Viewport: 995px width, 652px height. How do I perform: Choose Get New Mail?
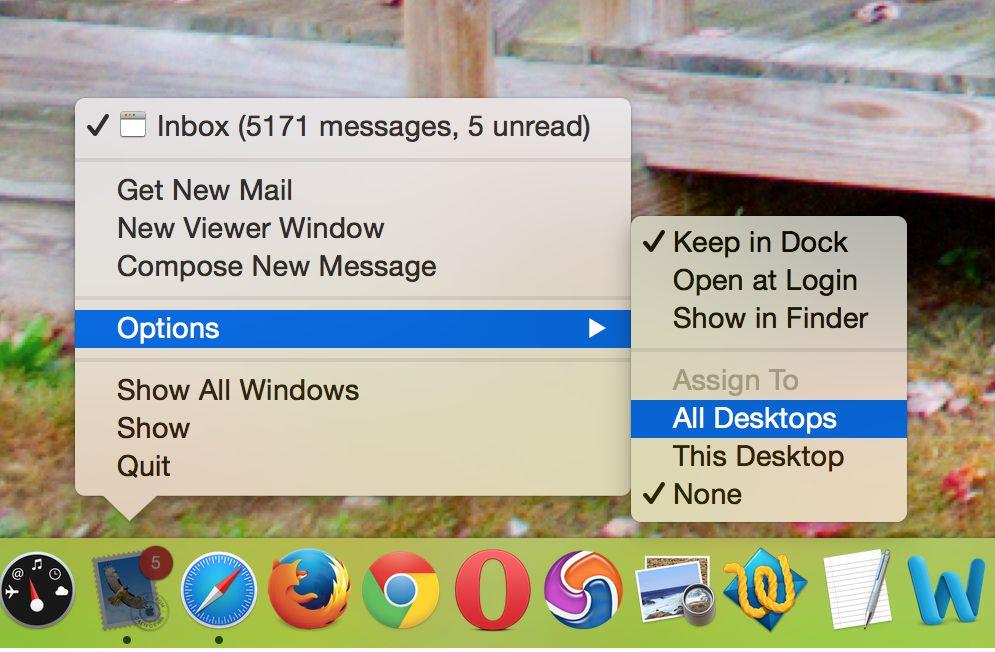coord(353,190)
